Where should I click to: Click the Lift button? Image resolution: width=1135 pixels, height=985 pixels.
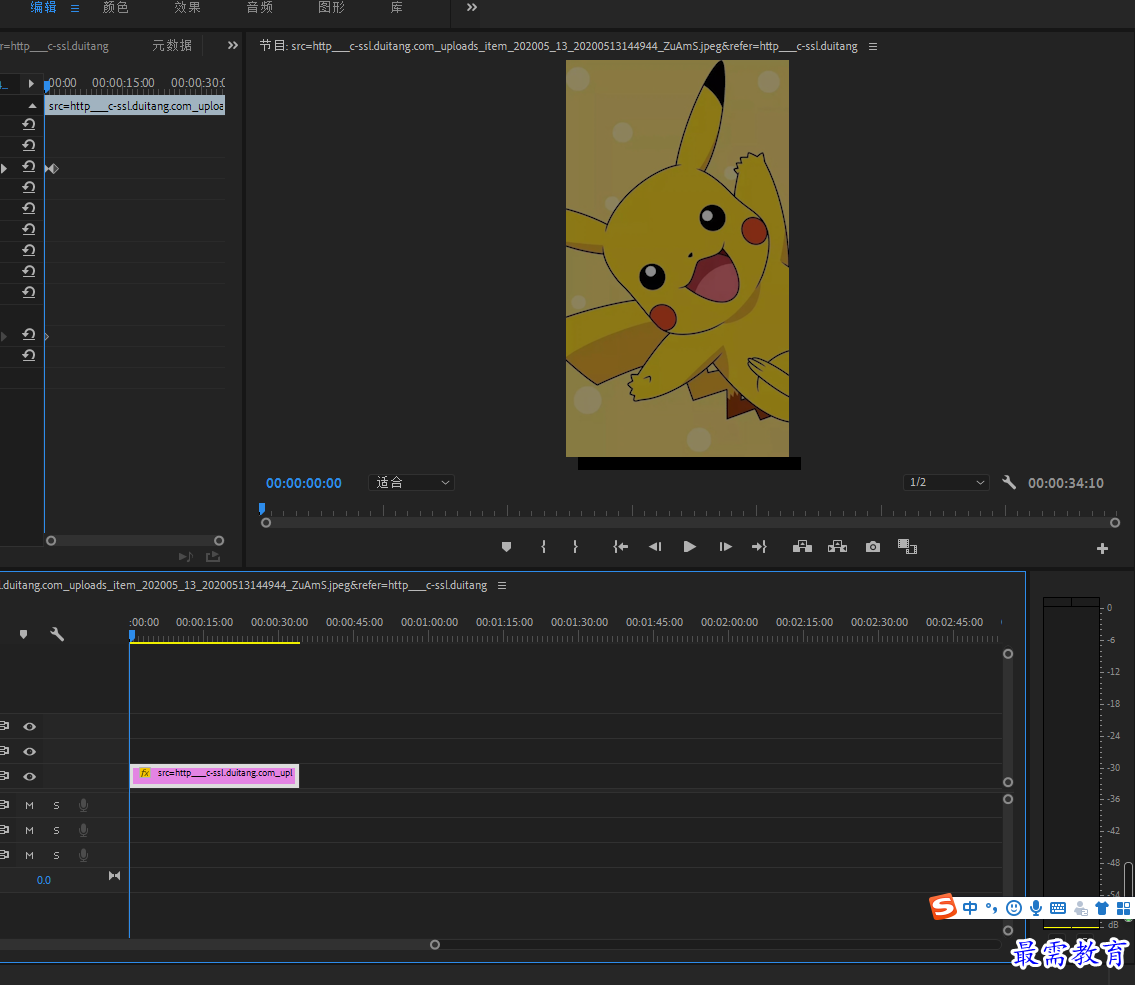coord(802,547)
